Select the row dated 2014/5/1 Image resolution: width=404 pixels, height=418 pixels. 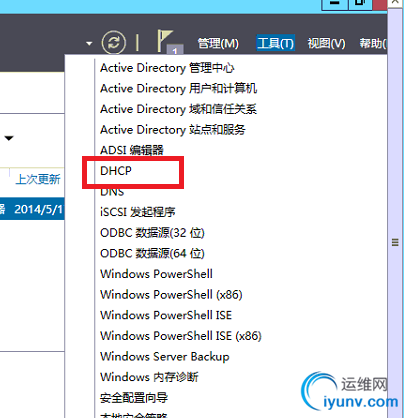[x=32, y=210]
